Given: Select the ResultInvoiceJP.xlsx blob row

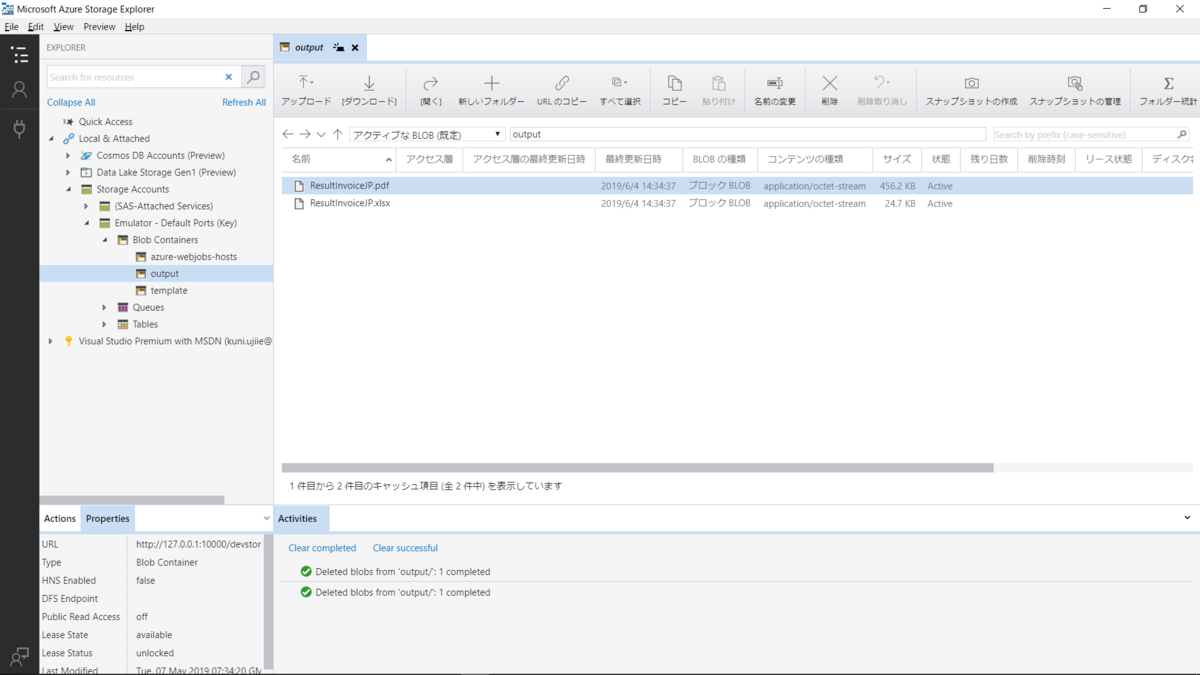Looking at the screenshot, I should coord(737,203).
